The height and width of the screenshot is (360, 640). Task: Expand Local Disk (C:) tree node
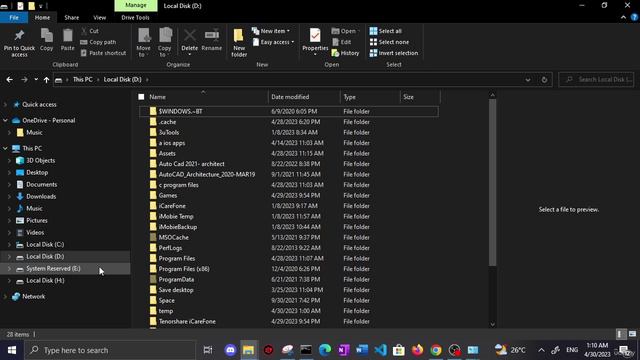tap(9, 244)
